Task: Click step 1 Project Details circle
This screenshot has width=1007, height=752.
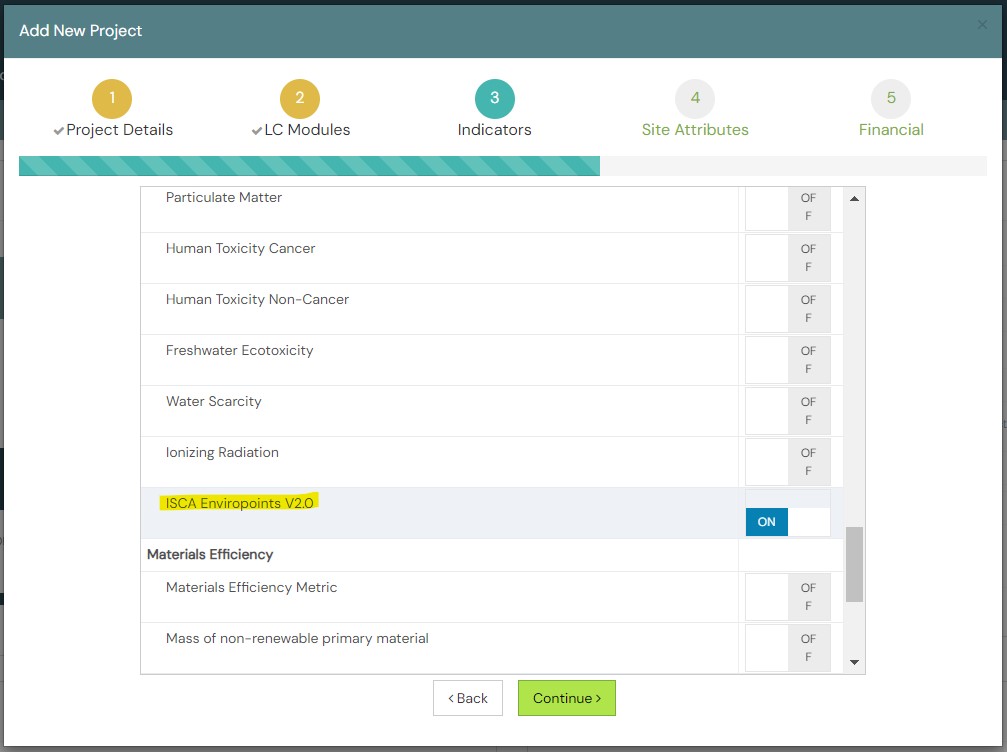Action: click(x=112, y=98)
